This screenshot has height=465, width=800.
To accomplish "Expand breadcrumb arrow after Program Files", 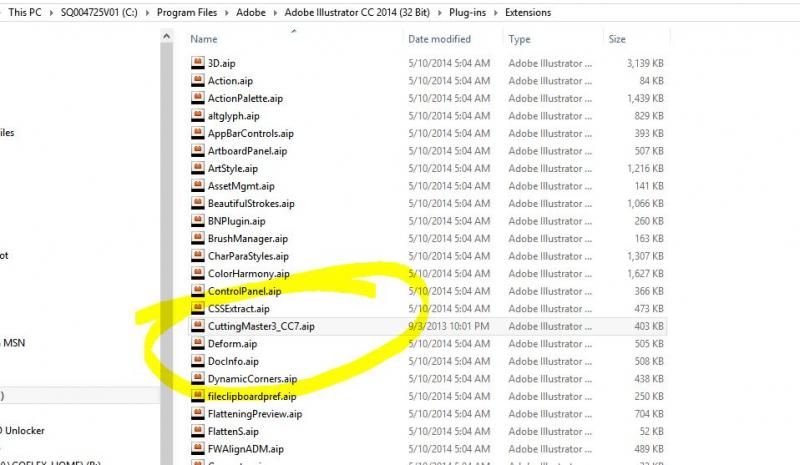I will pos(227,13).
